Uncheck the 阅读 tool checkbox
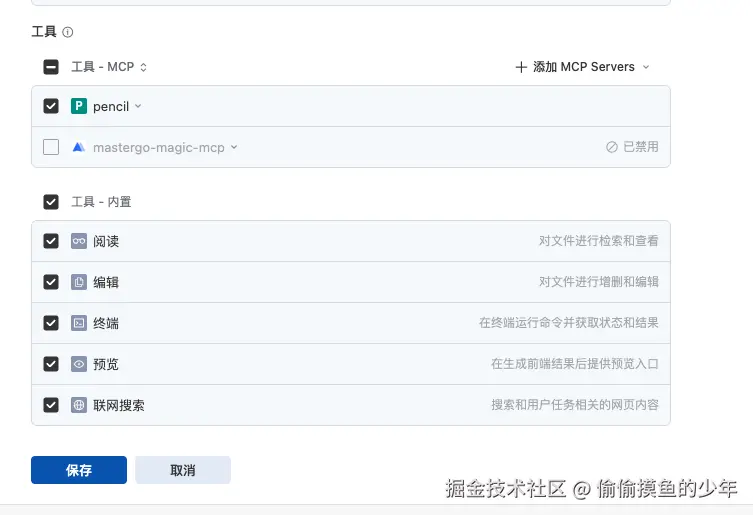Screen dimensions: 753x515 tap(51, 241)
